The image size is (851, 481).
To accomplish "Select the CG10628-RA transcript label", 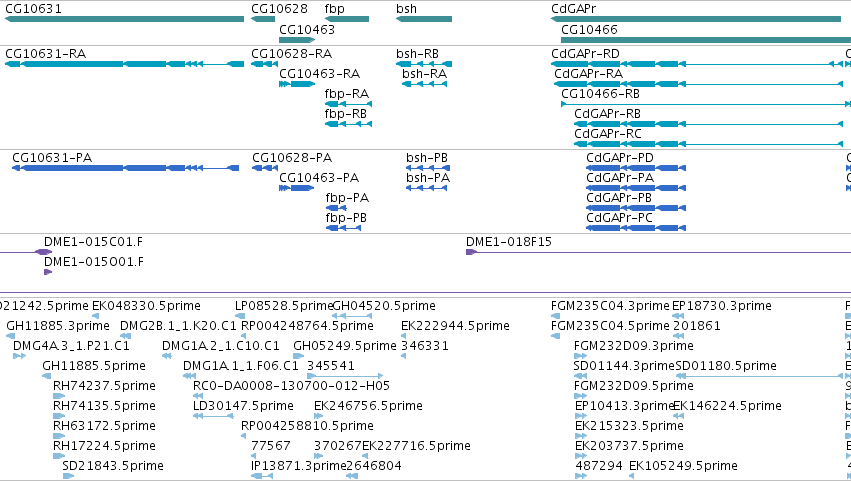I will 291,54.
